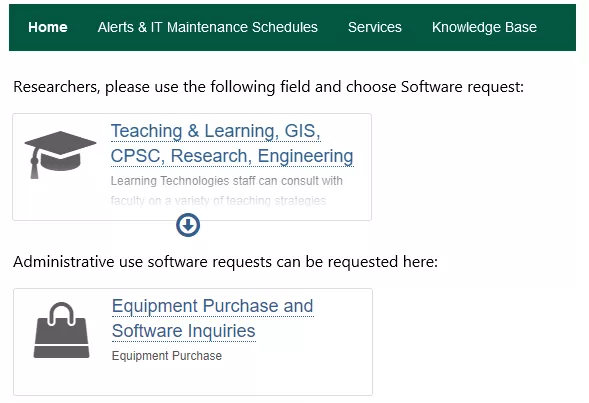Click the Researchers instruction sentence
Viewport: 589px width, 403px height.
268,87
